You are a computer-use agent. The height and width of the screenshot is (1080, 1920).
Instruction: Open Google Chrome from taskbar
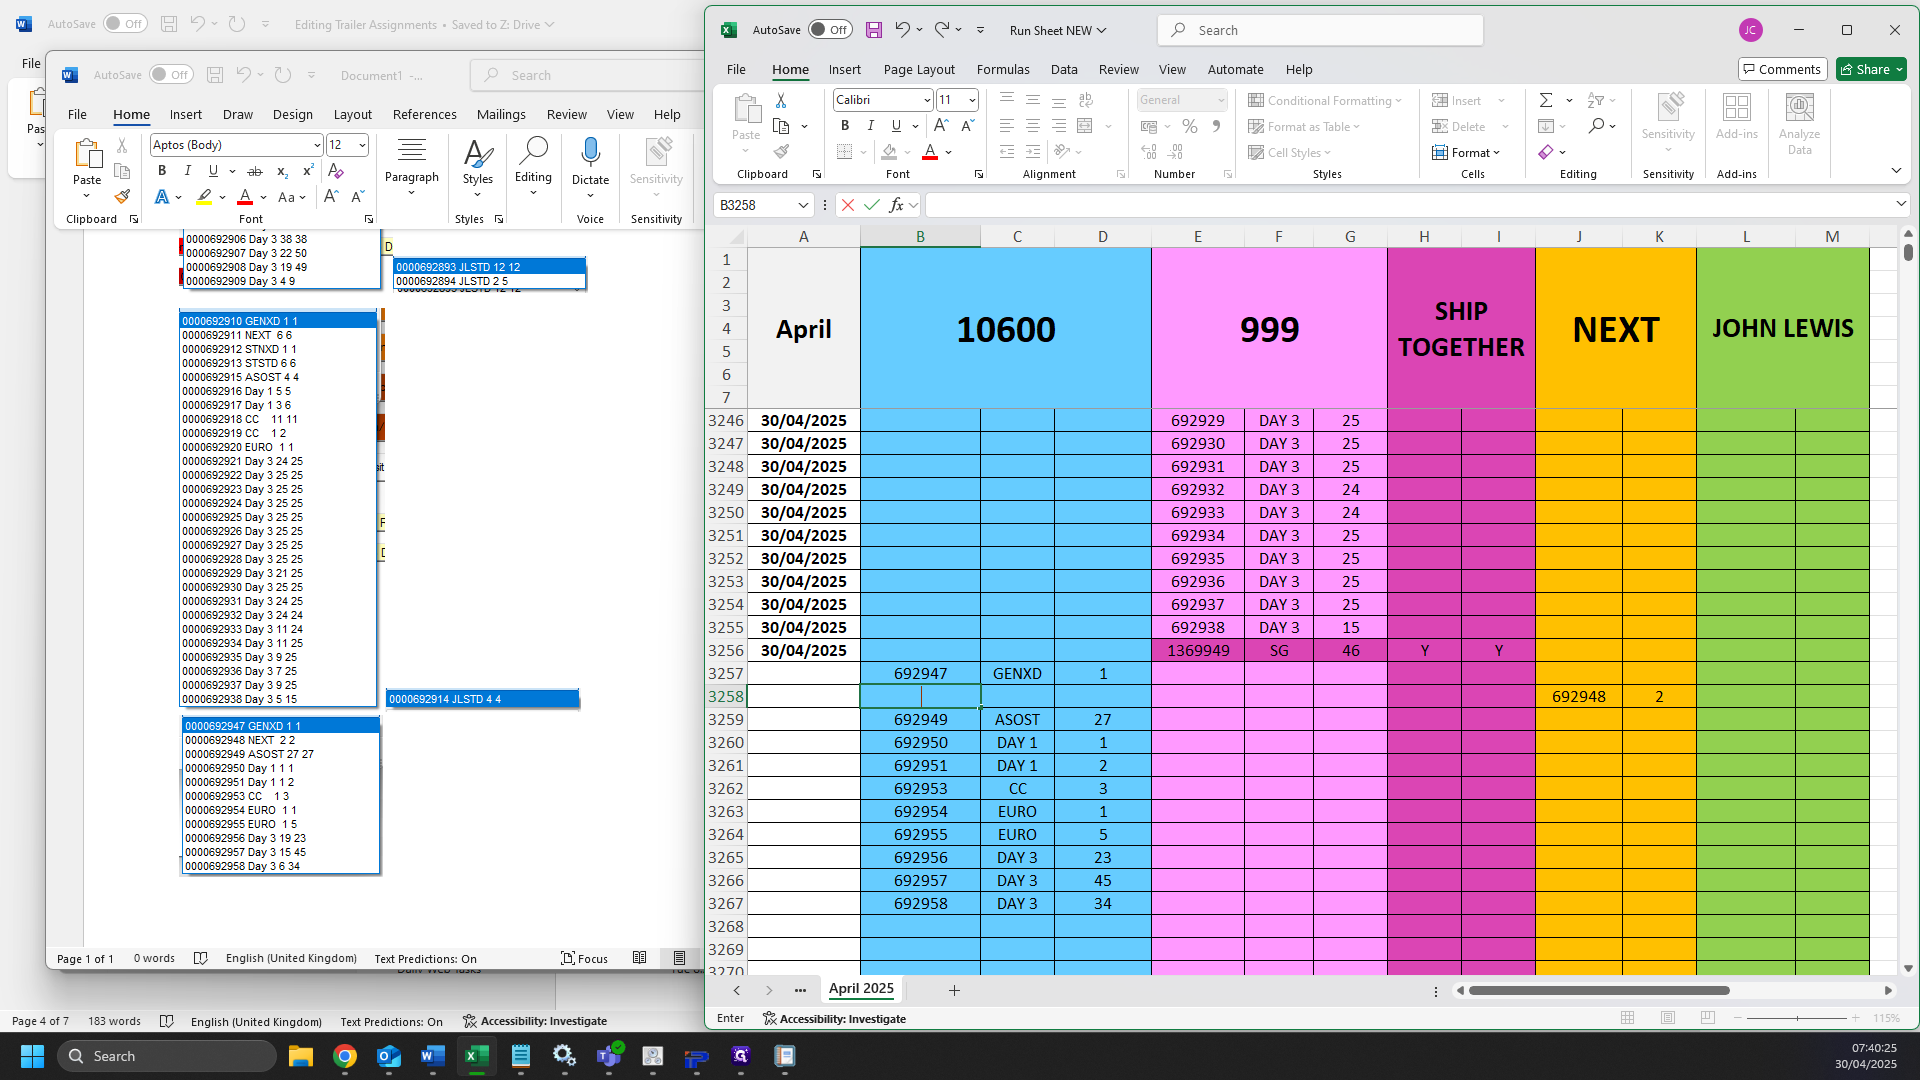345,1056
